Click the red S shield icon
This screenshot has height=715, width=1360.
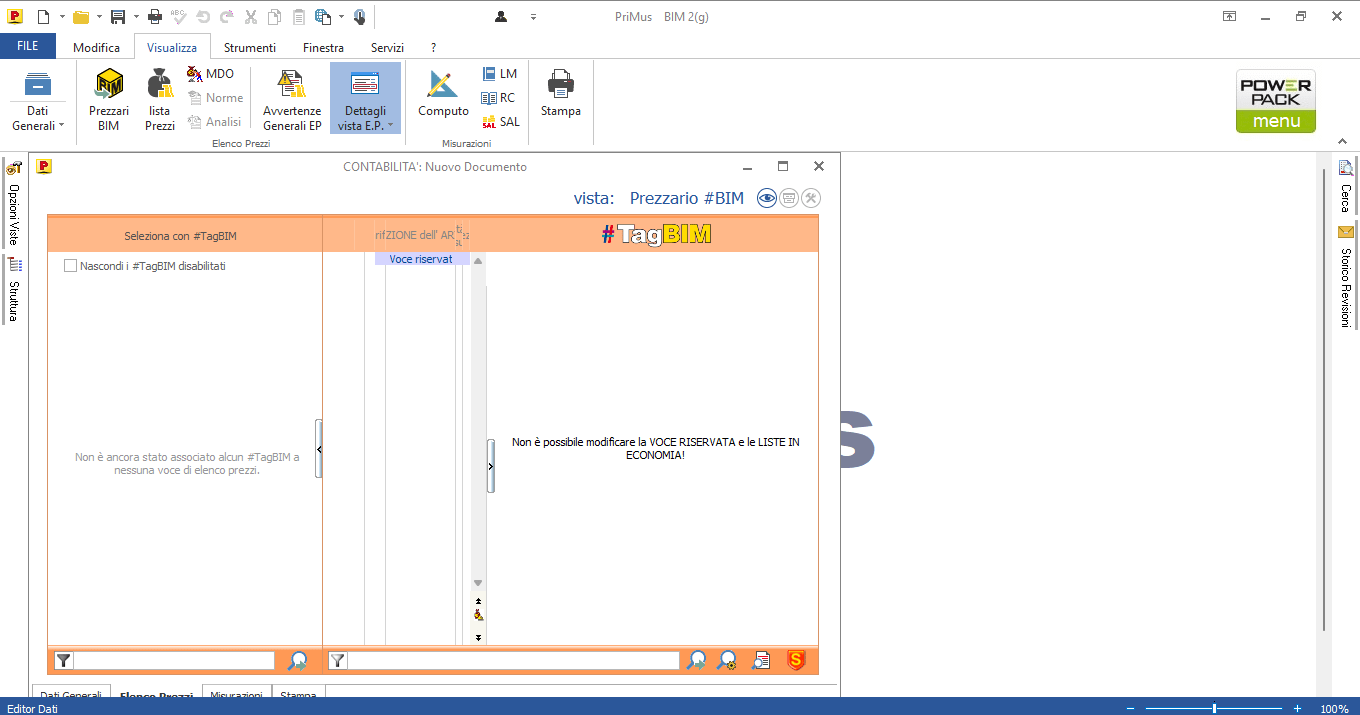click(x=796, y=660)
